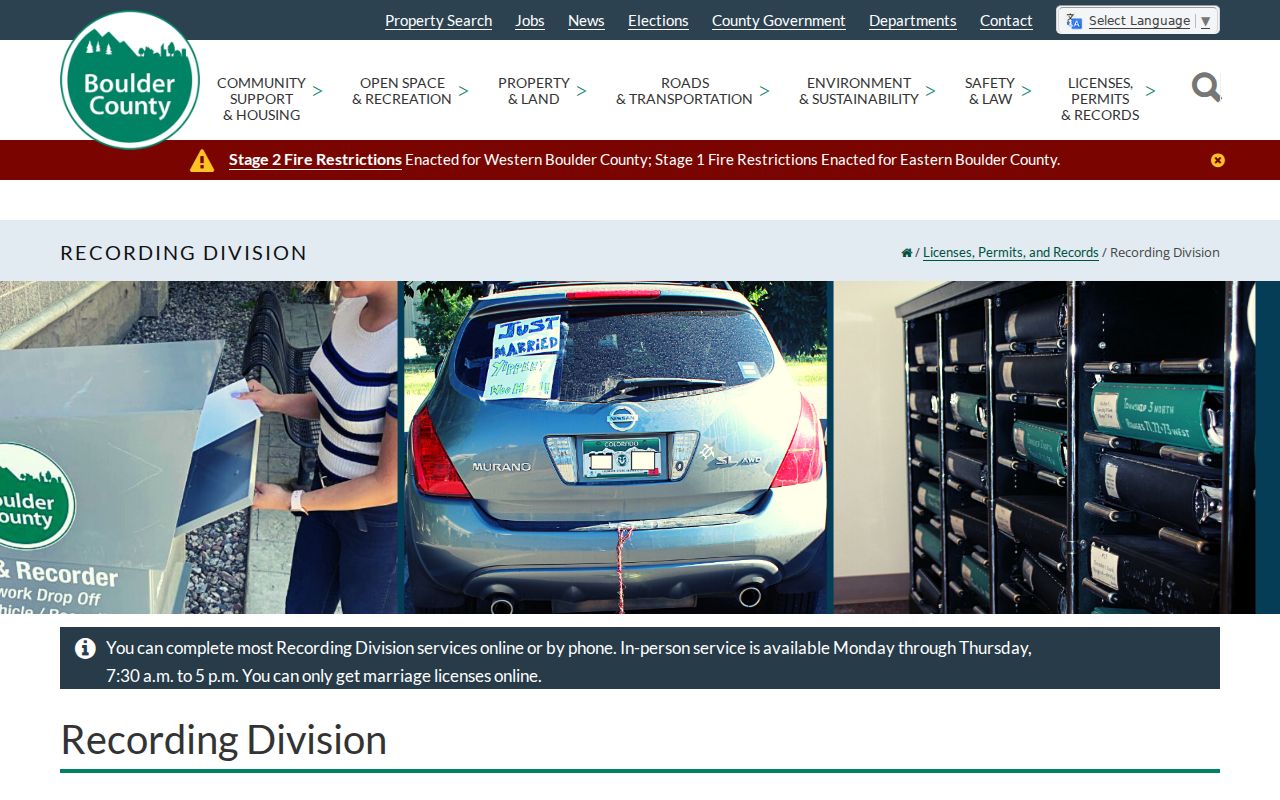The image size is (1280, 800).
Task: Click the Google Translate icon
Action: [x=1074, y=21]
